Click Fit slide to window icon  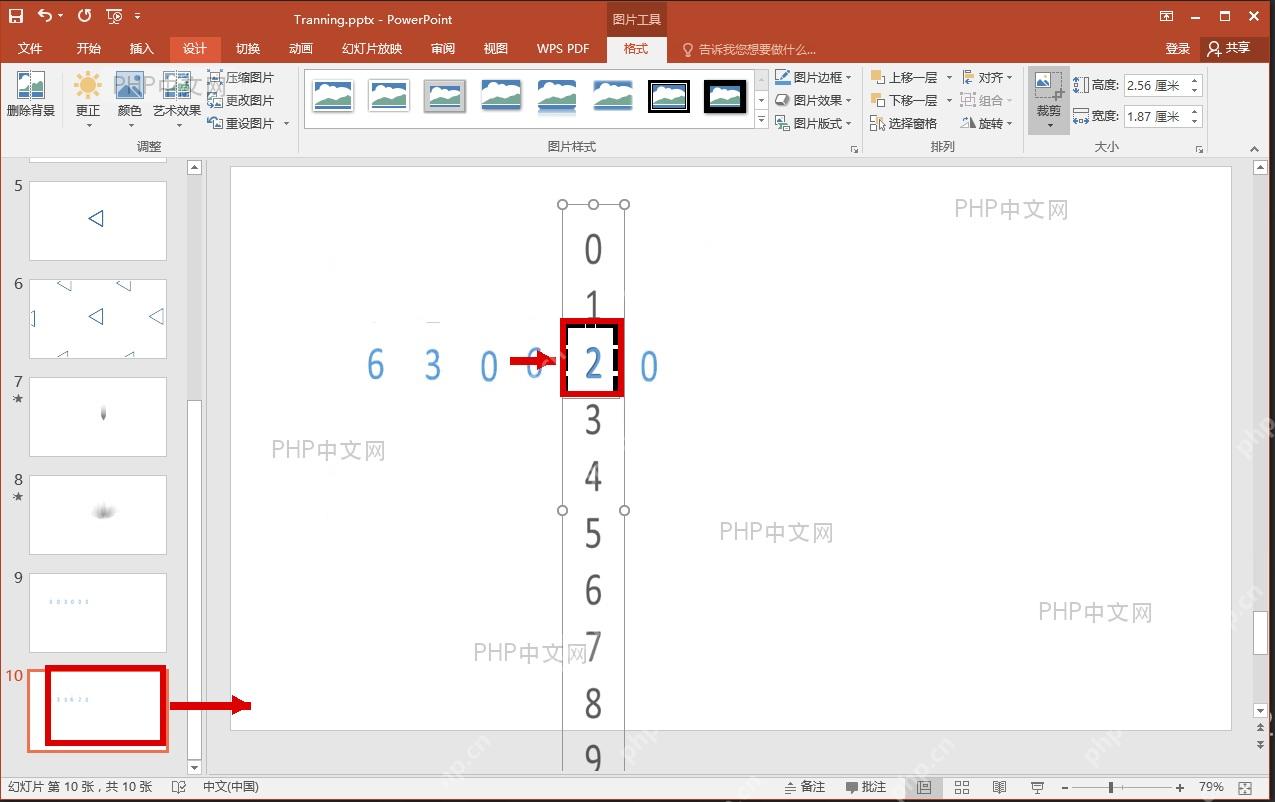(1245, 788)
